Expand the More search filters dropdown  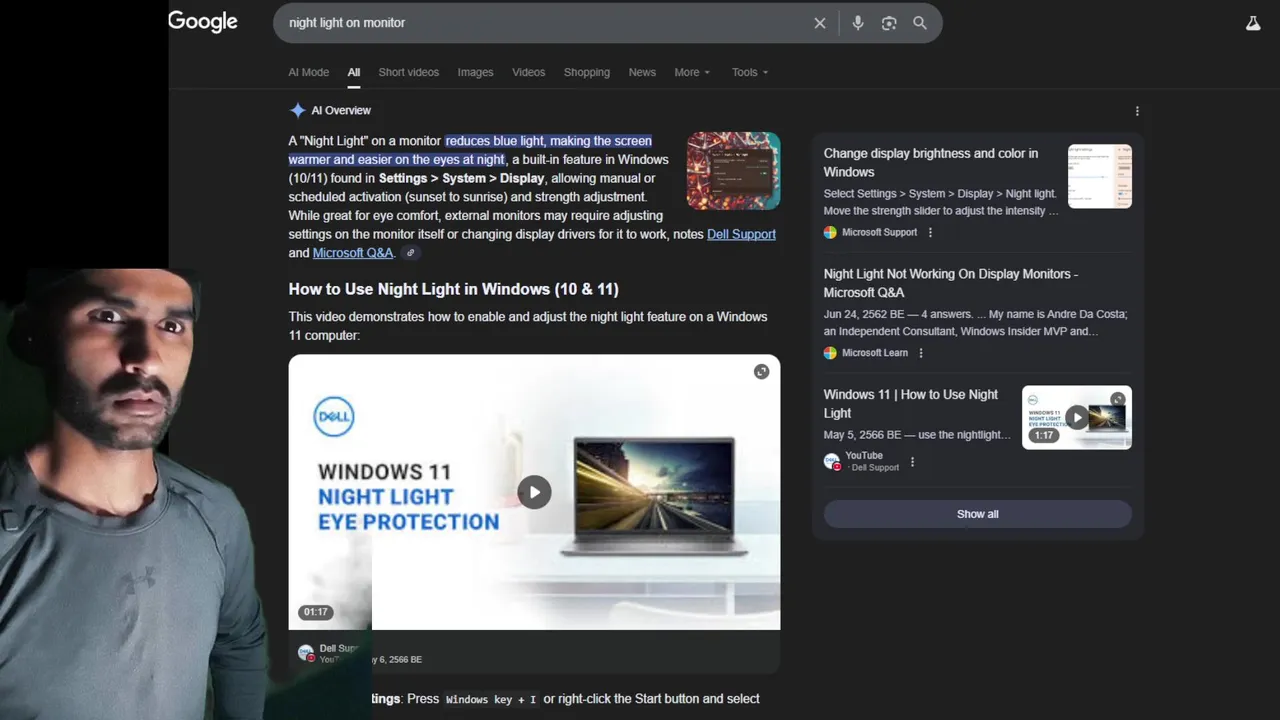click(x=692, y=72)
